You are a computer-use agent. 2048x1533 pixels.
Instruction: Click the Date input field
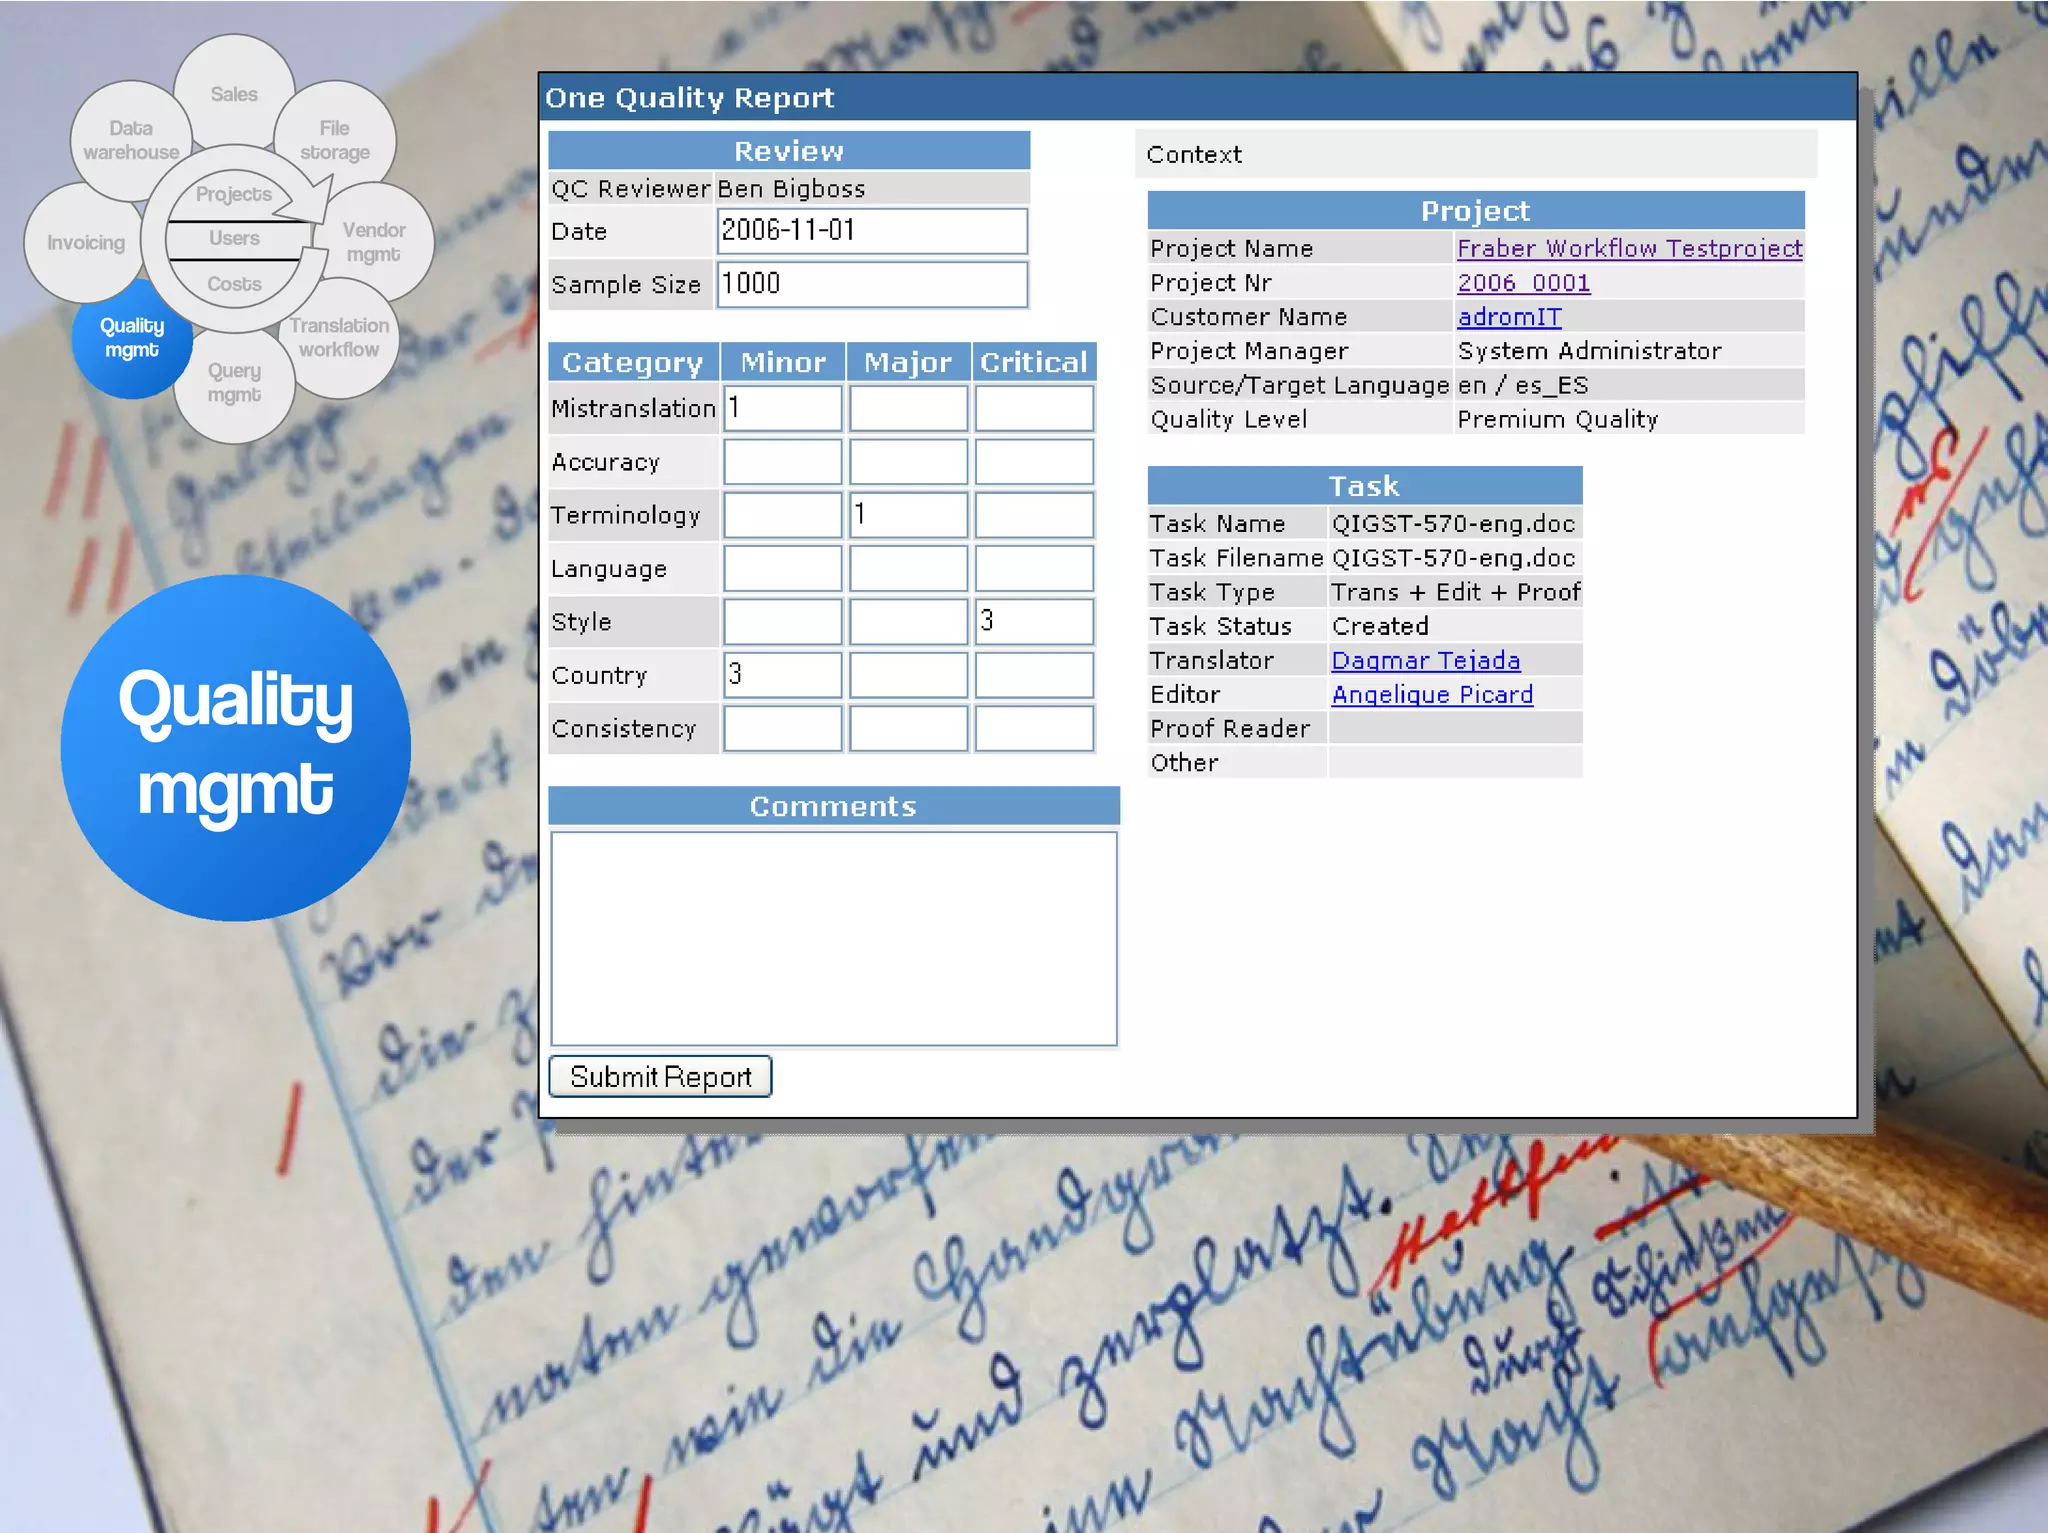(x=871, y=231)
